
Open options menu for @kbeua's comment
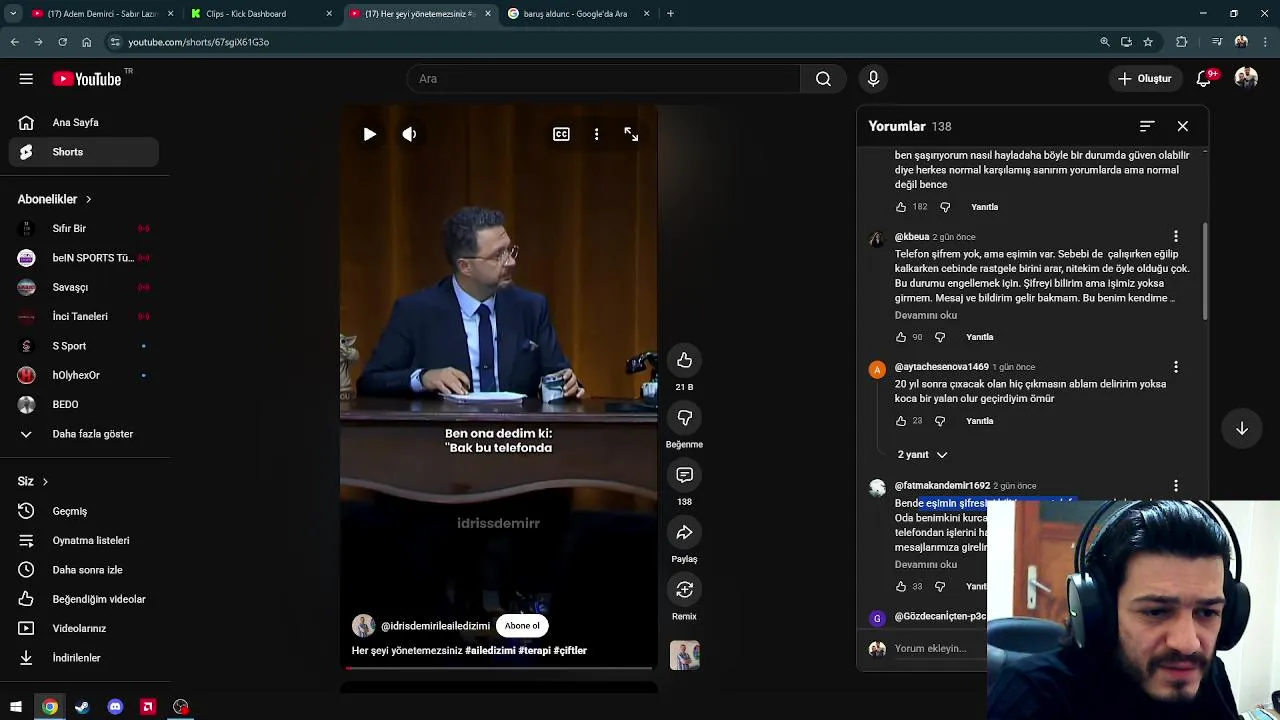(1176, 237)
